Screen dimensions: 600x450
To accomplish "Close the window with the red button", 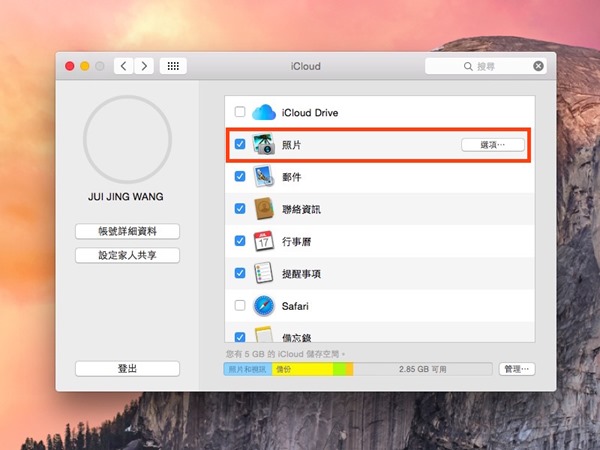I will pos(70,66).
